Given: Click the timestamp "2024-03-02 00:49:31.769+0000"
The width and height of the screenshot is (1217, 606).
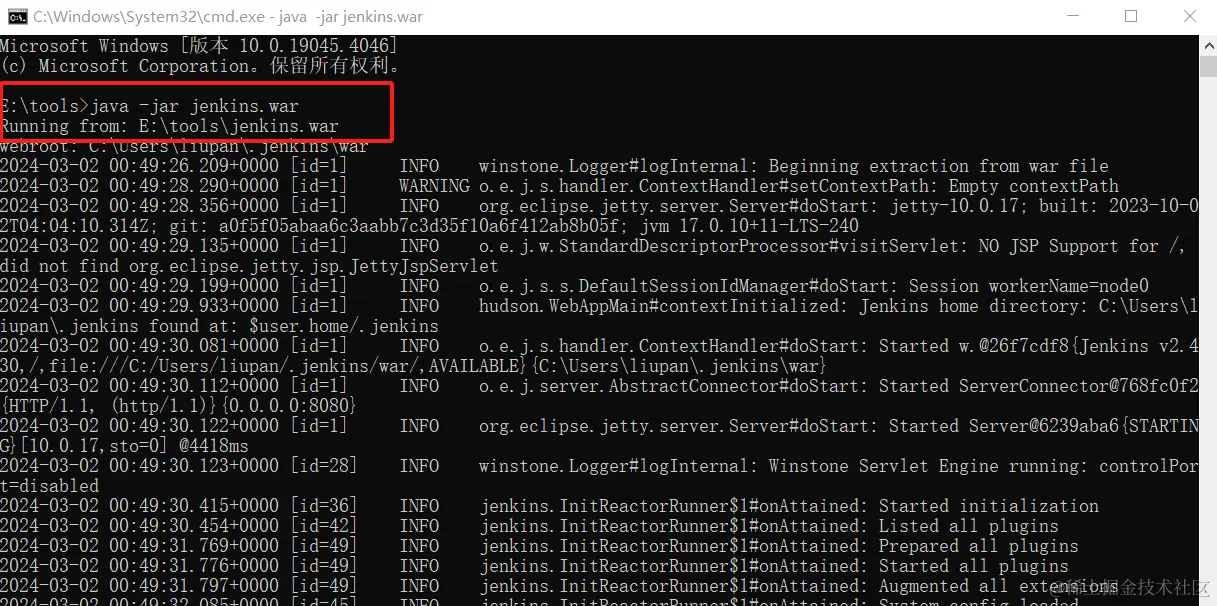Looking at the screenshot, I should pos(139,546).
